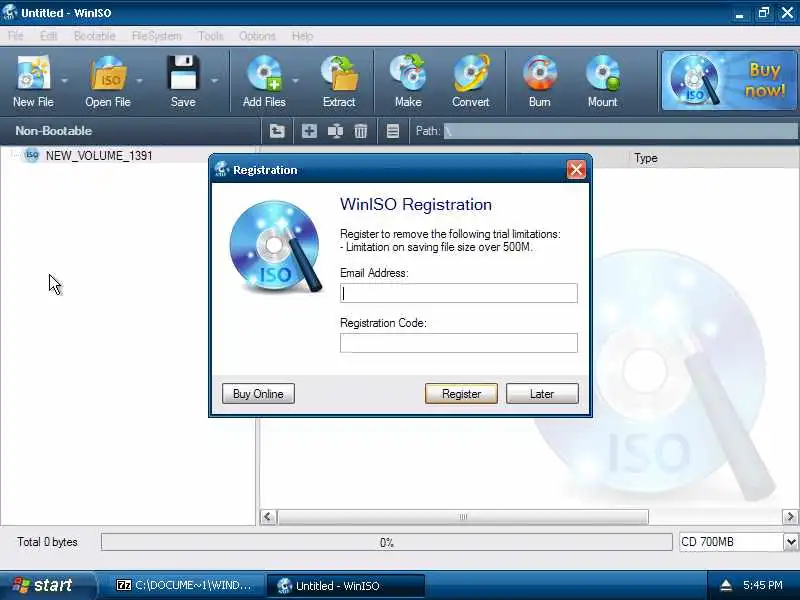Minimize the WinISO main window
The image size is (800, 600).
[x=739, y=13]
